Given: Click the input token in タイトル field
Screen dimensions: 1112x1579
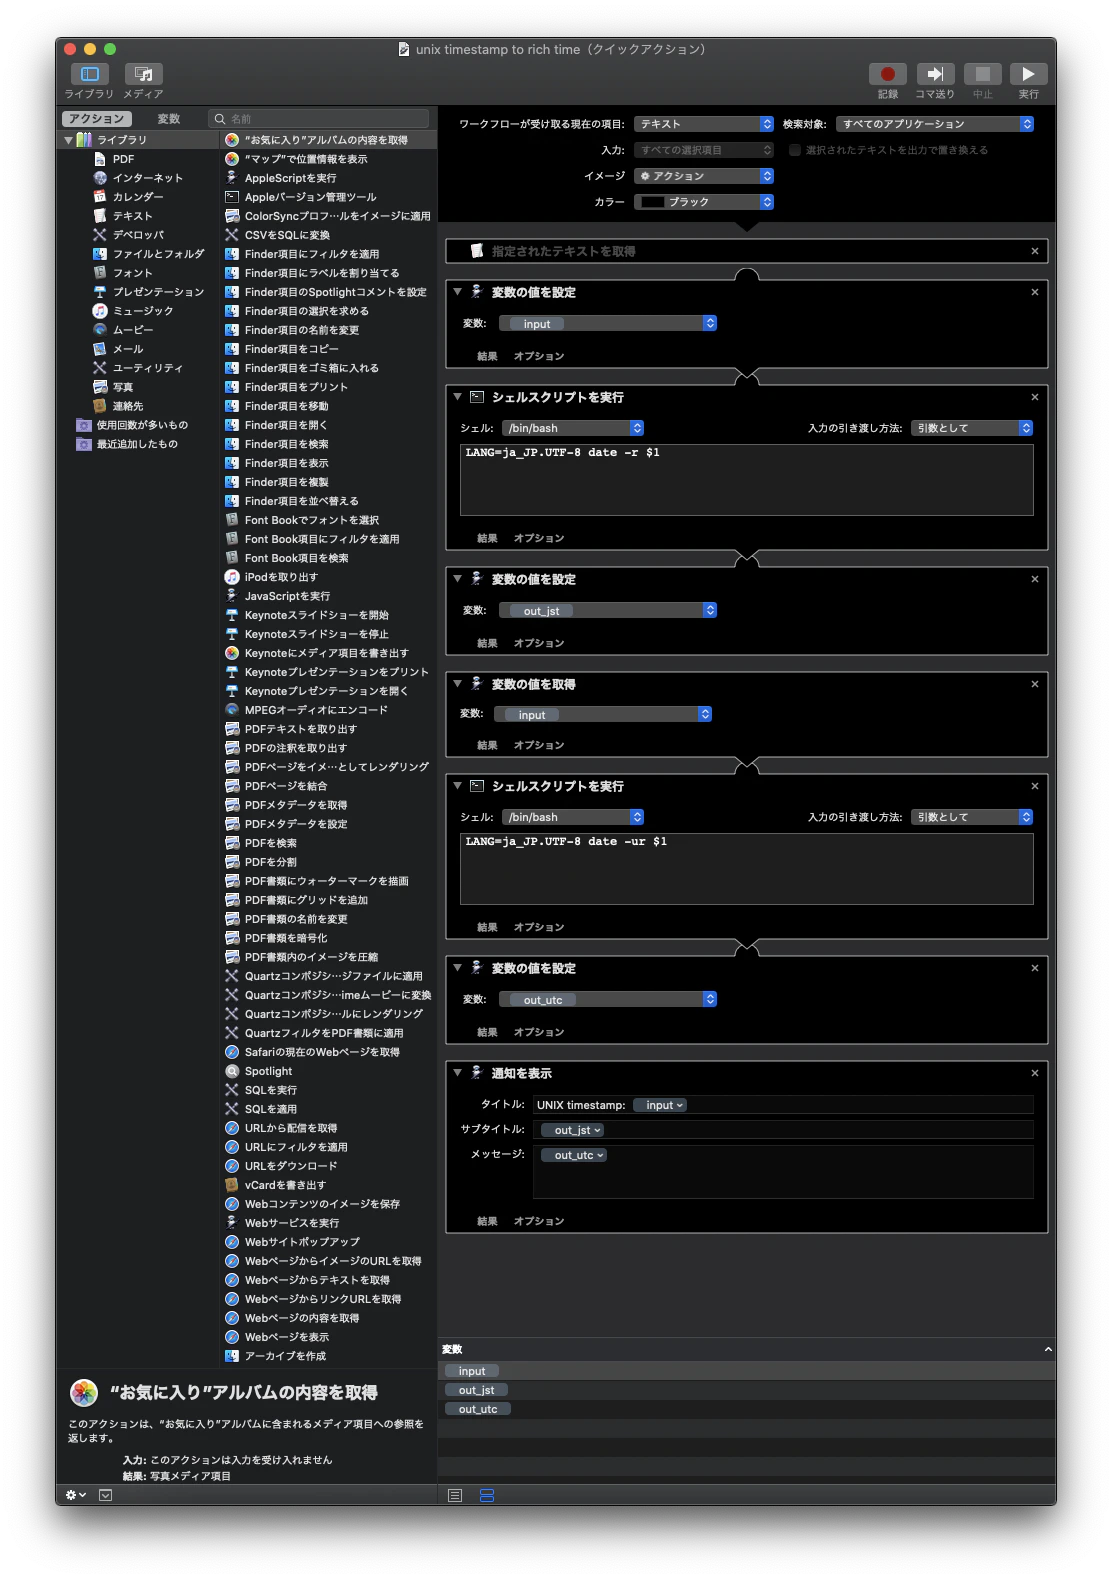Looking at the screenshot, I should [x=660, y=1105].
